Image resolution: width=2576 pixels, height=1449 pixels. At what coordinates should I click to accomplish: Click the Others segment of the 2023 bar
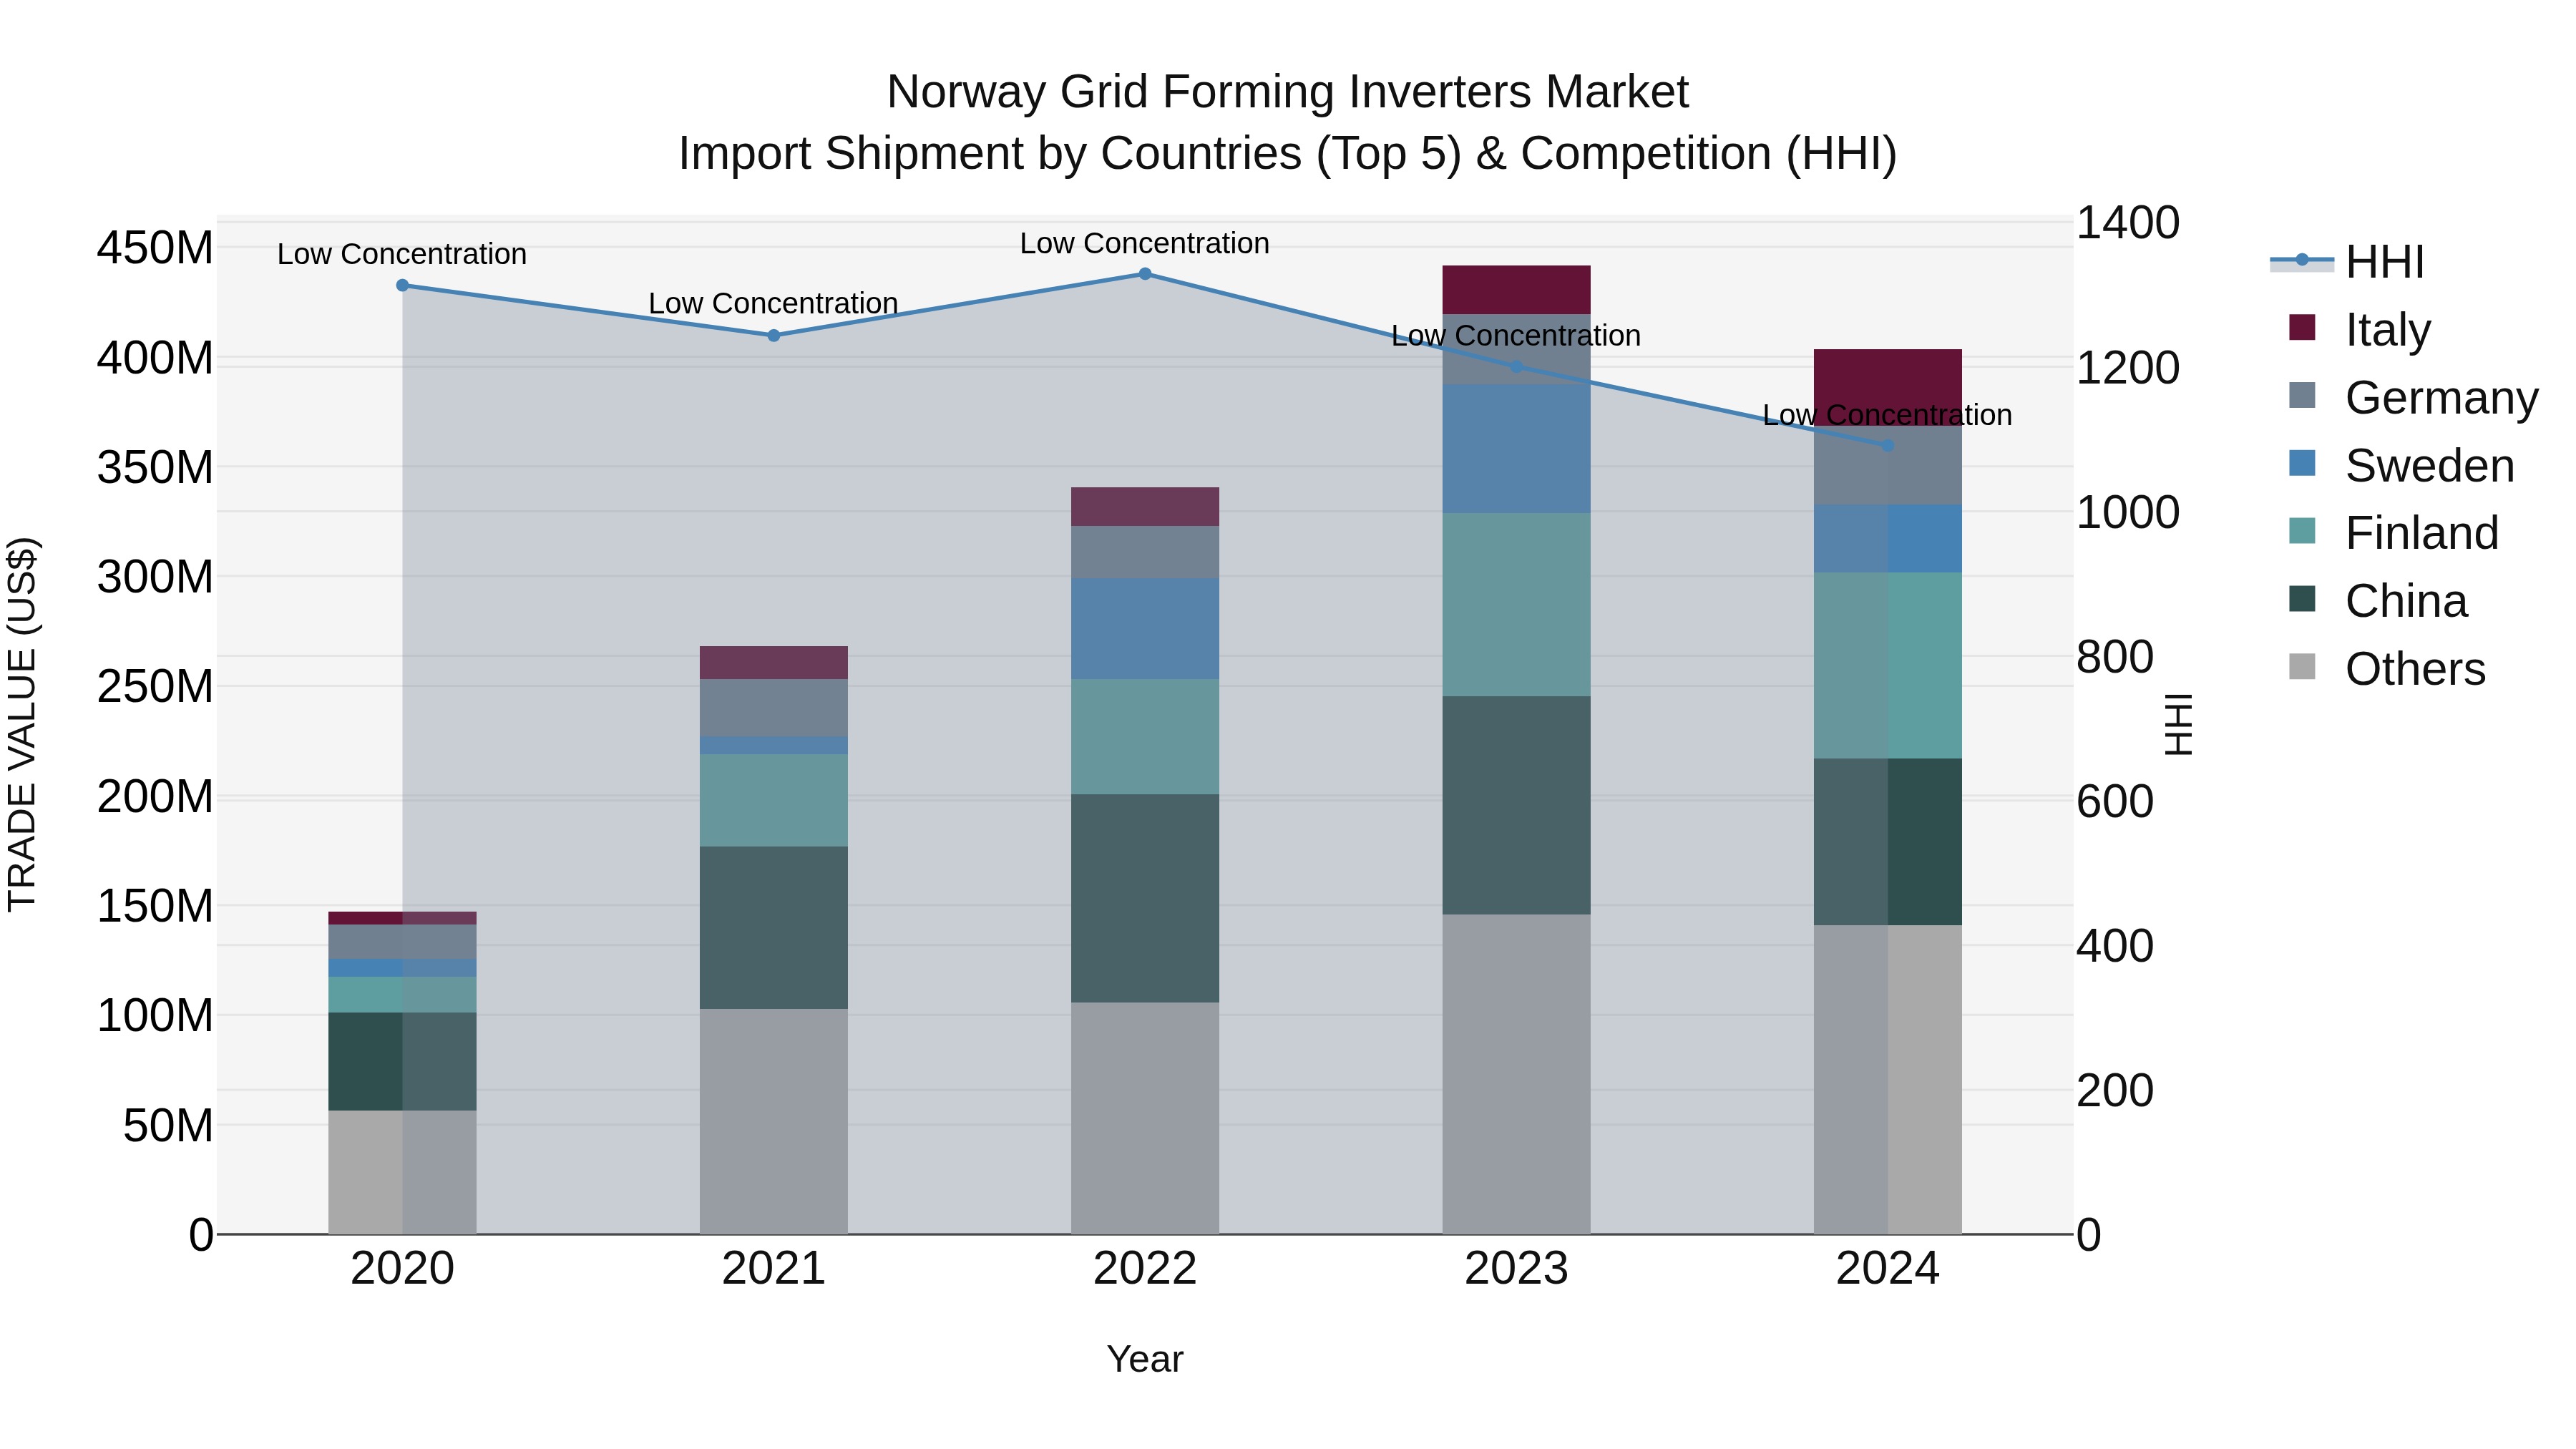1516,1074
